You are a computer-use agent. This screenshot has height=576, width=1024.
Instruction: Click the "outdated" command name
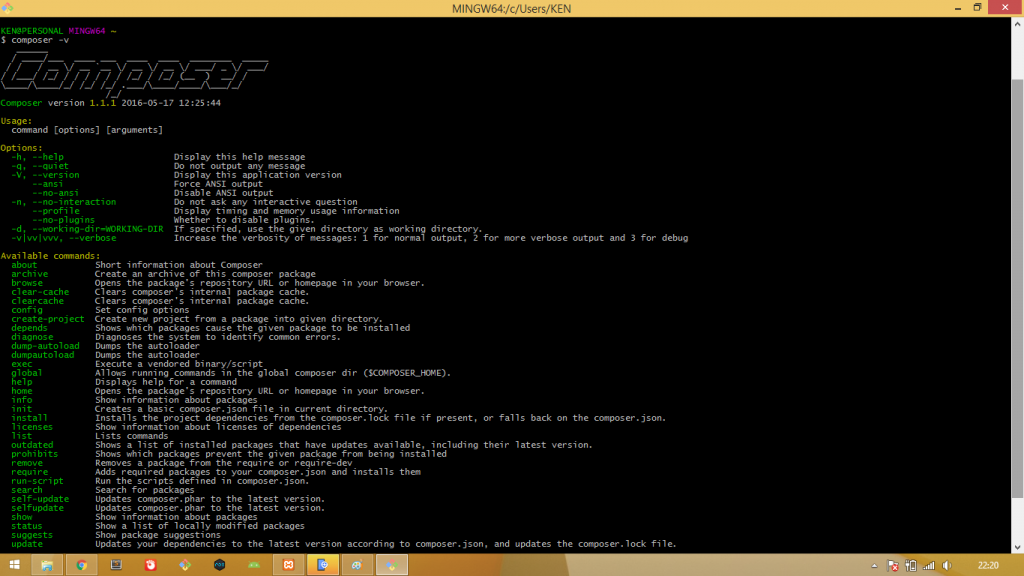(32, 445)
